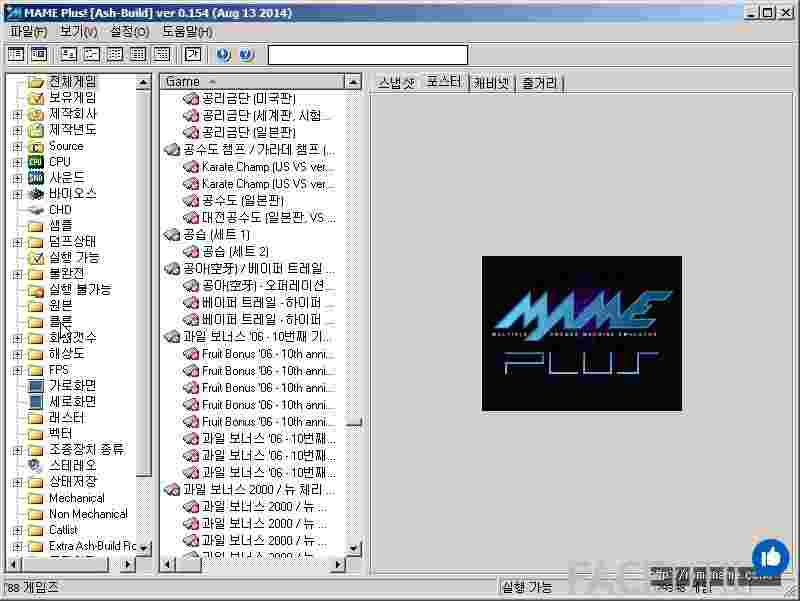800x601 pixels.
Task: Click the icon beside 제작년도
Action: [36, 130]
